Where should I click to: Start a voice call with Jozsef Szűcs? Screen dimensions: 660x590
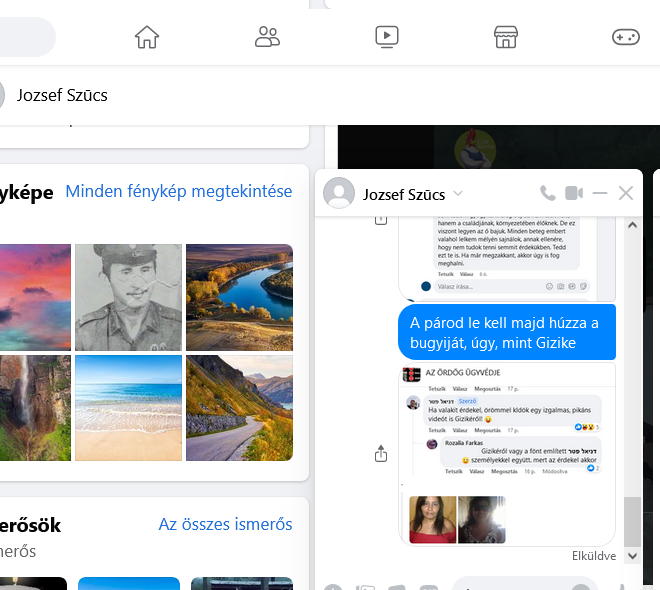point(548,193)
